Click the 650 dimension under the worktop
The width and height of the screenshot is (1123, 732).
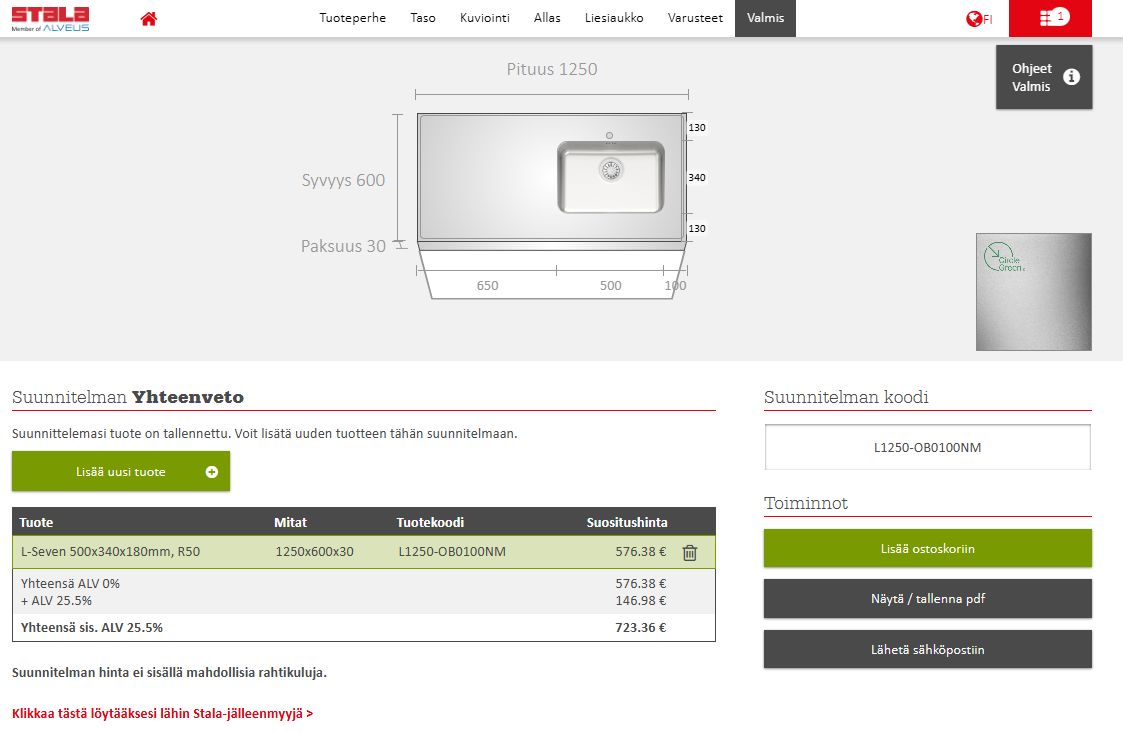(487, 286)
